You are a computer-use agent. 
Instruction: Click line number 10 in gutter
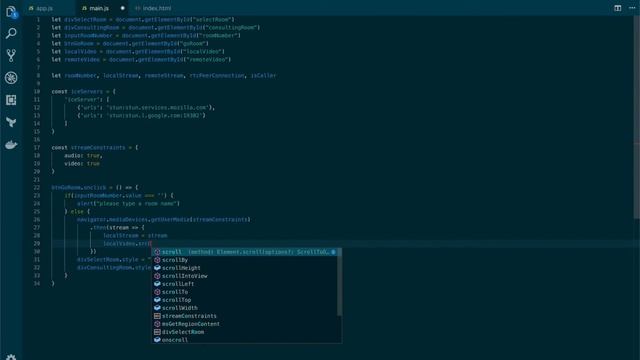click(37, 91)
